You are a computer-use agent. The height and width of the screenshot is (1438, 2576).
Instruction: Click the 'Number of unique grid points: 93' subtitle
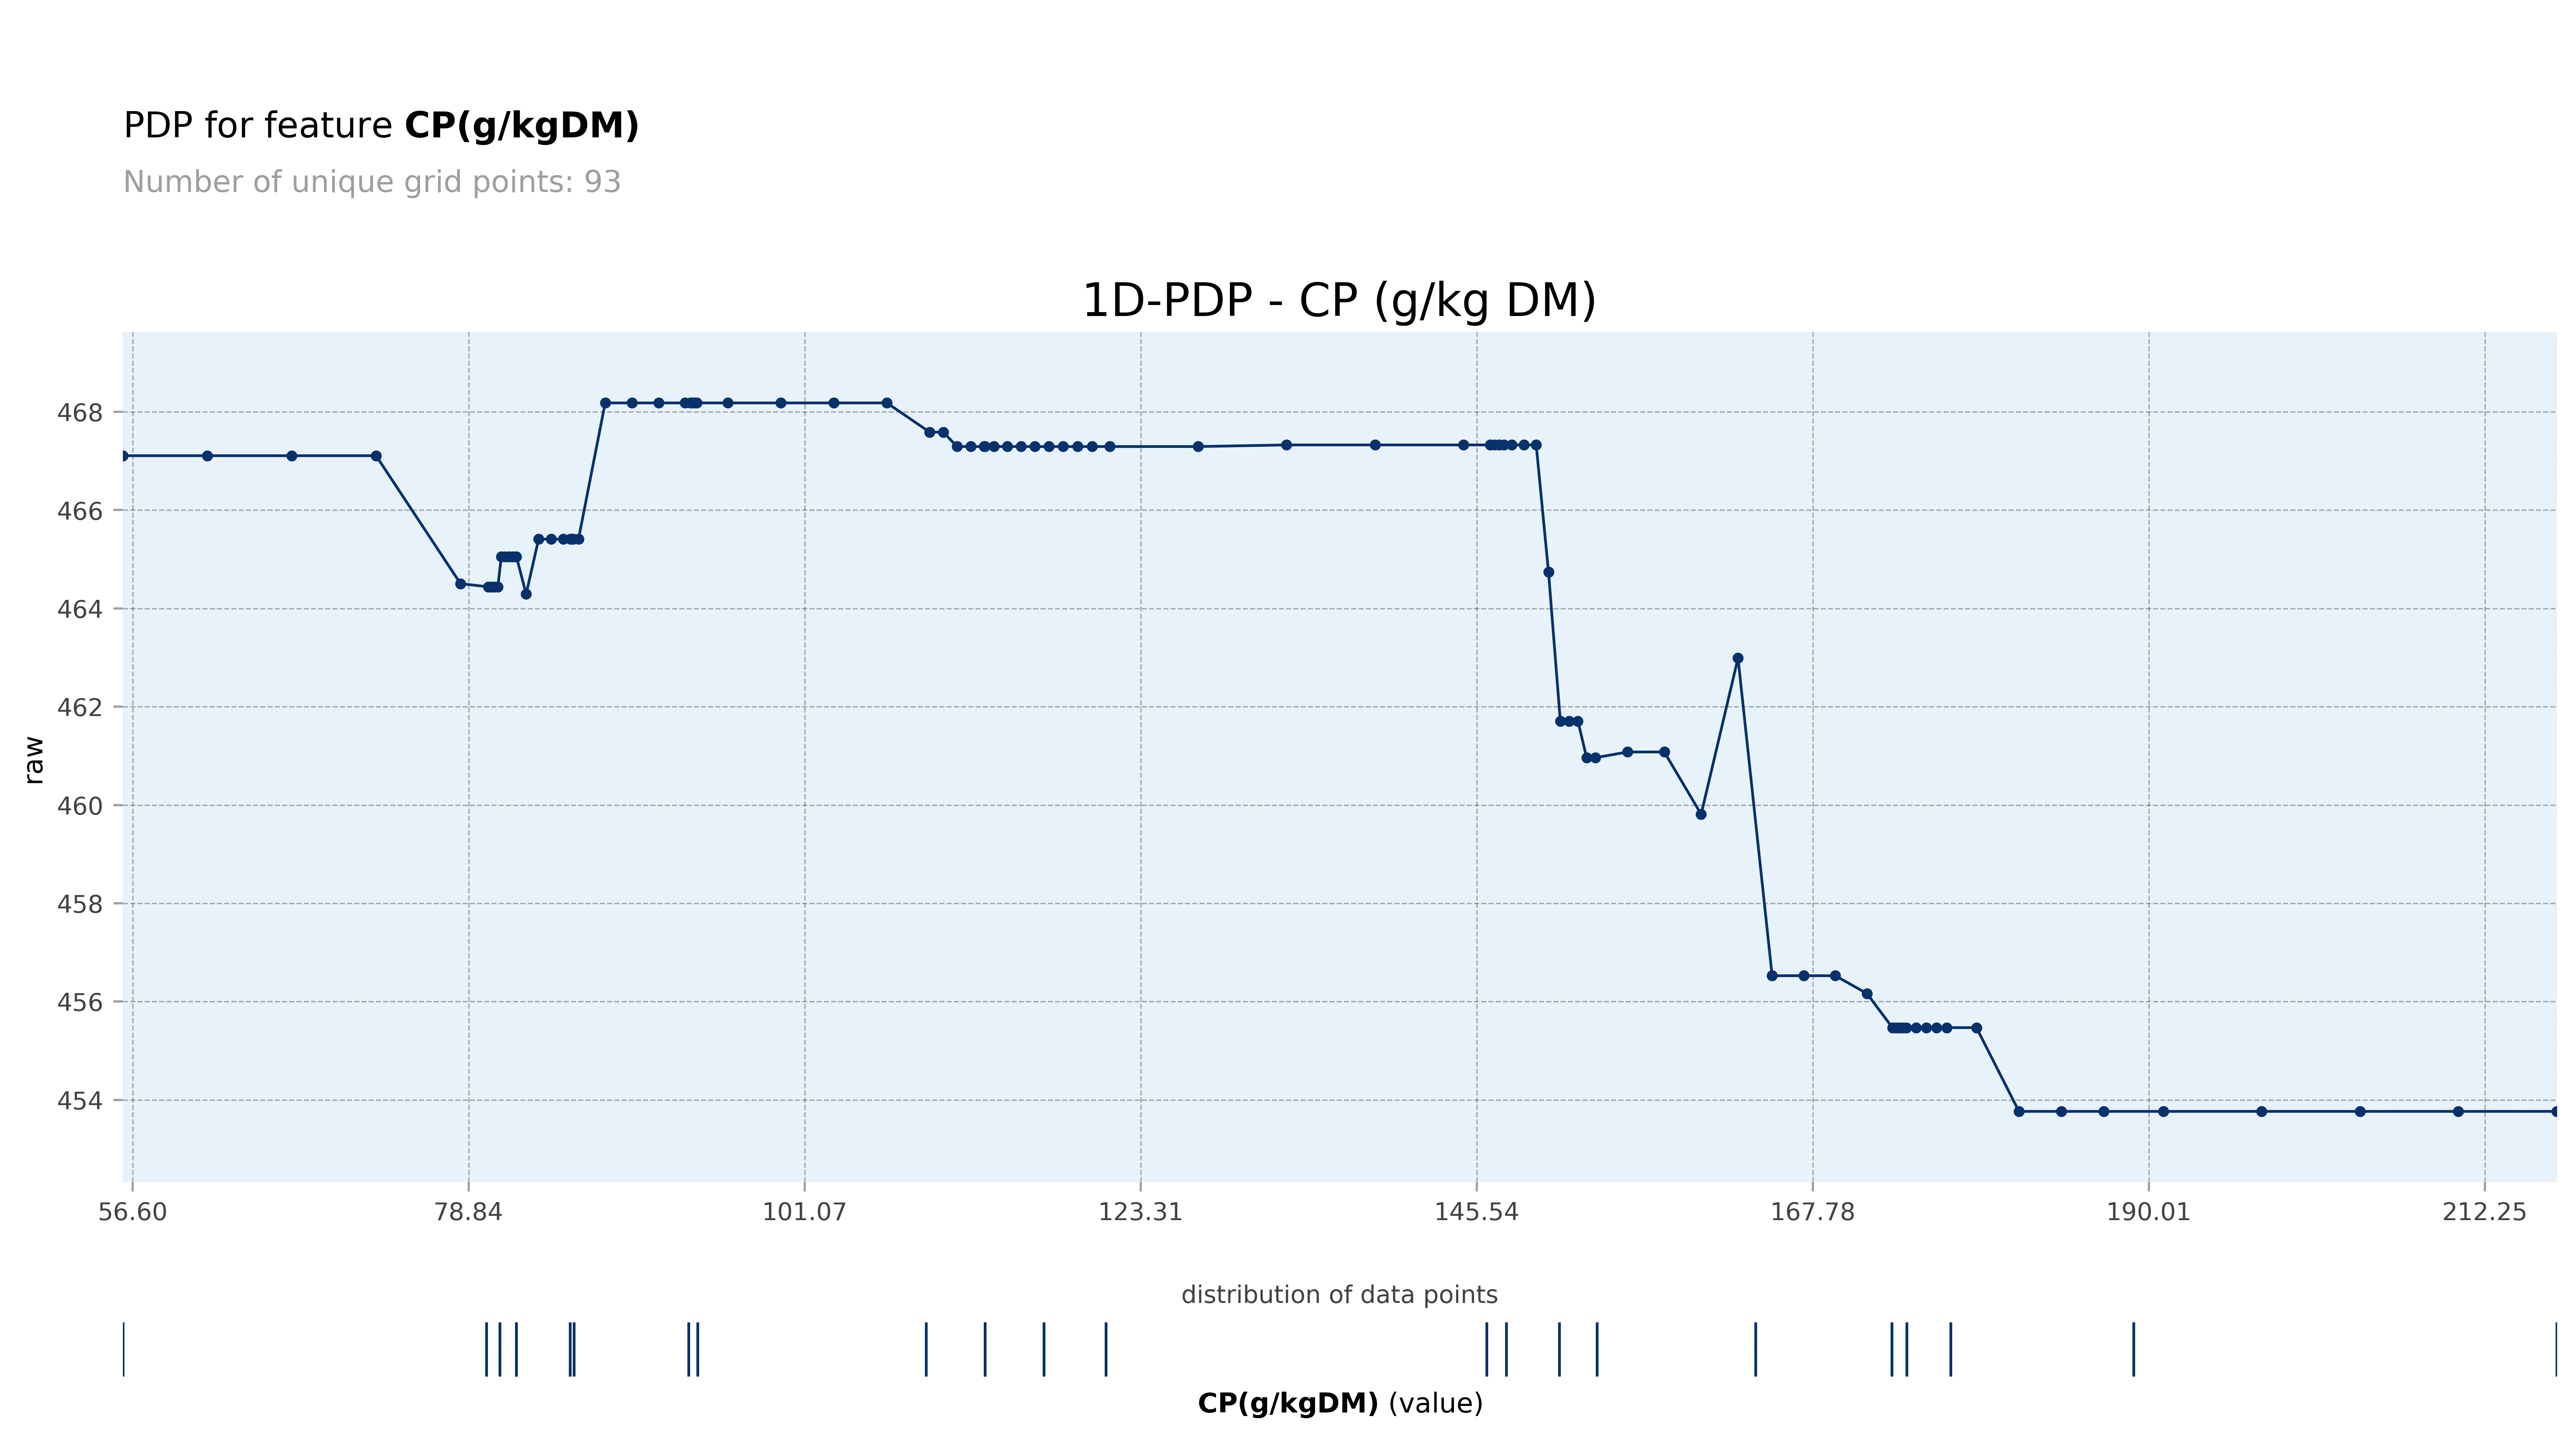tap(372, 182)
